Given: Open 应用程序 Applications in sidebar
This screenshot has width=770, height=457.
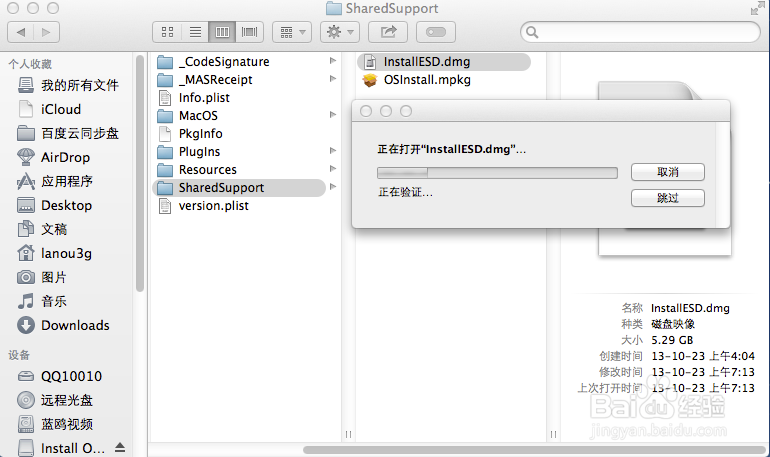Looking at the screenshot, I should click(x=55, y=182).
